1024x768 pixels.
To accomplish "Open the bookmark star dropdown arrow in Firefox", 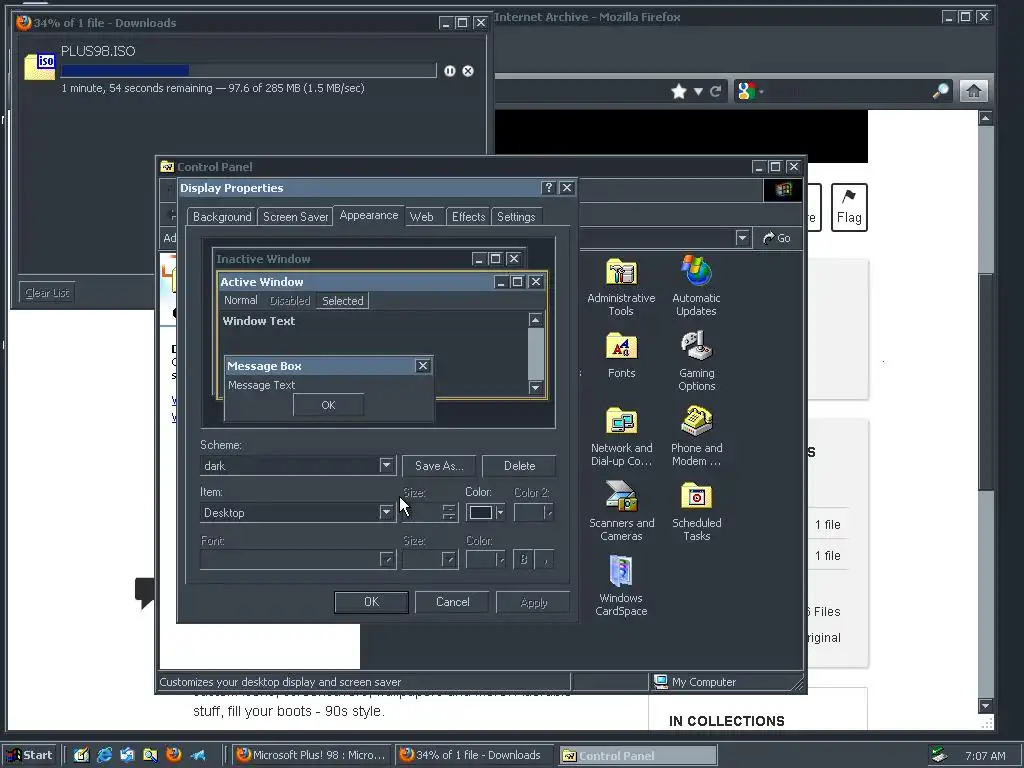I will pyautogui.click(x=697, y=91).
